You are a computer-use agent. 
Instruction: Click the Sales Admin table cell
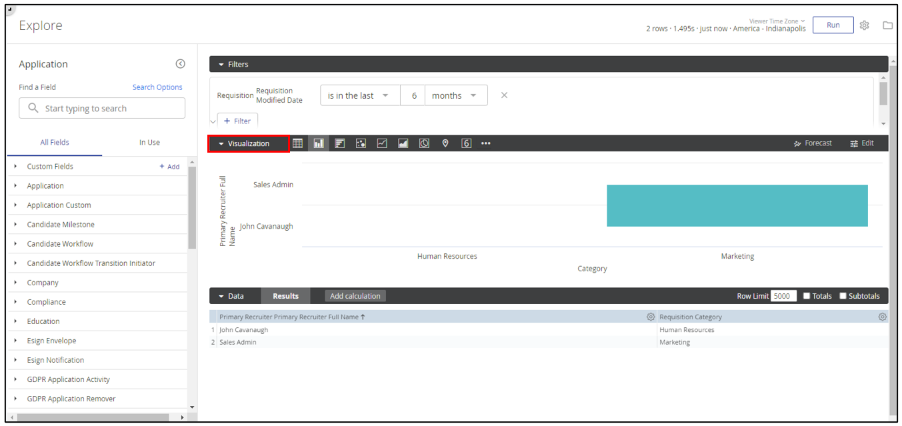(238, 342)
